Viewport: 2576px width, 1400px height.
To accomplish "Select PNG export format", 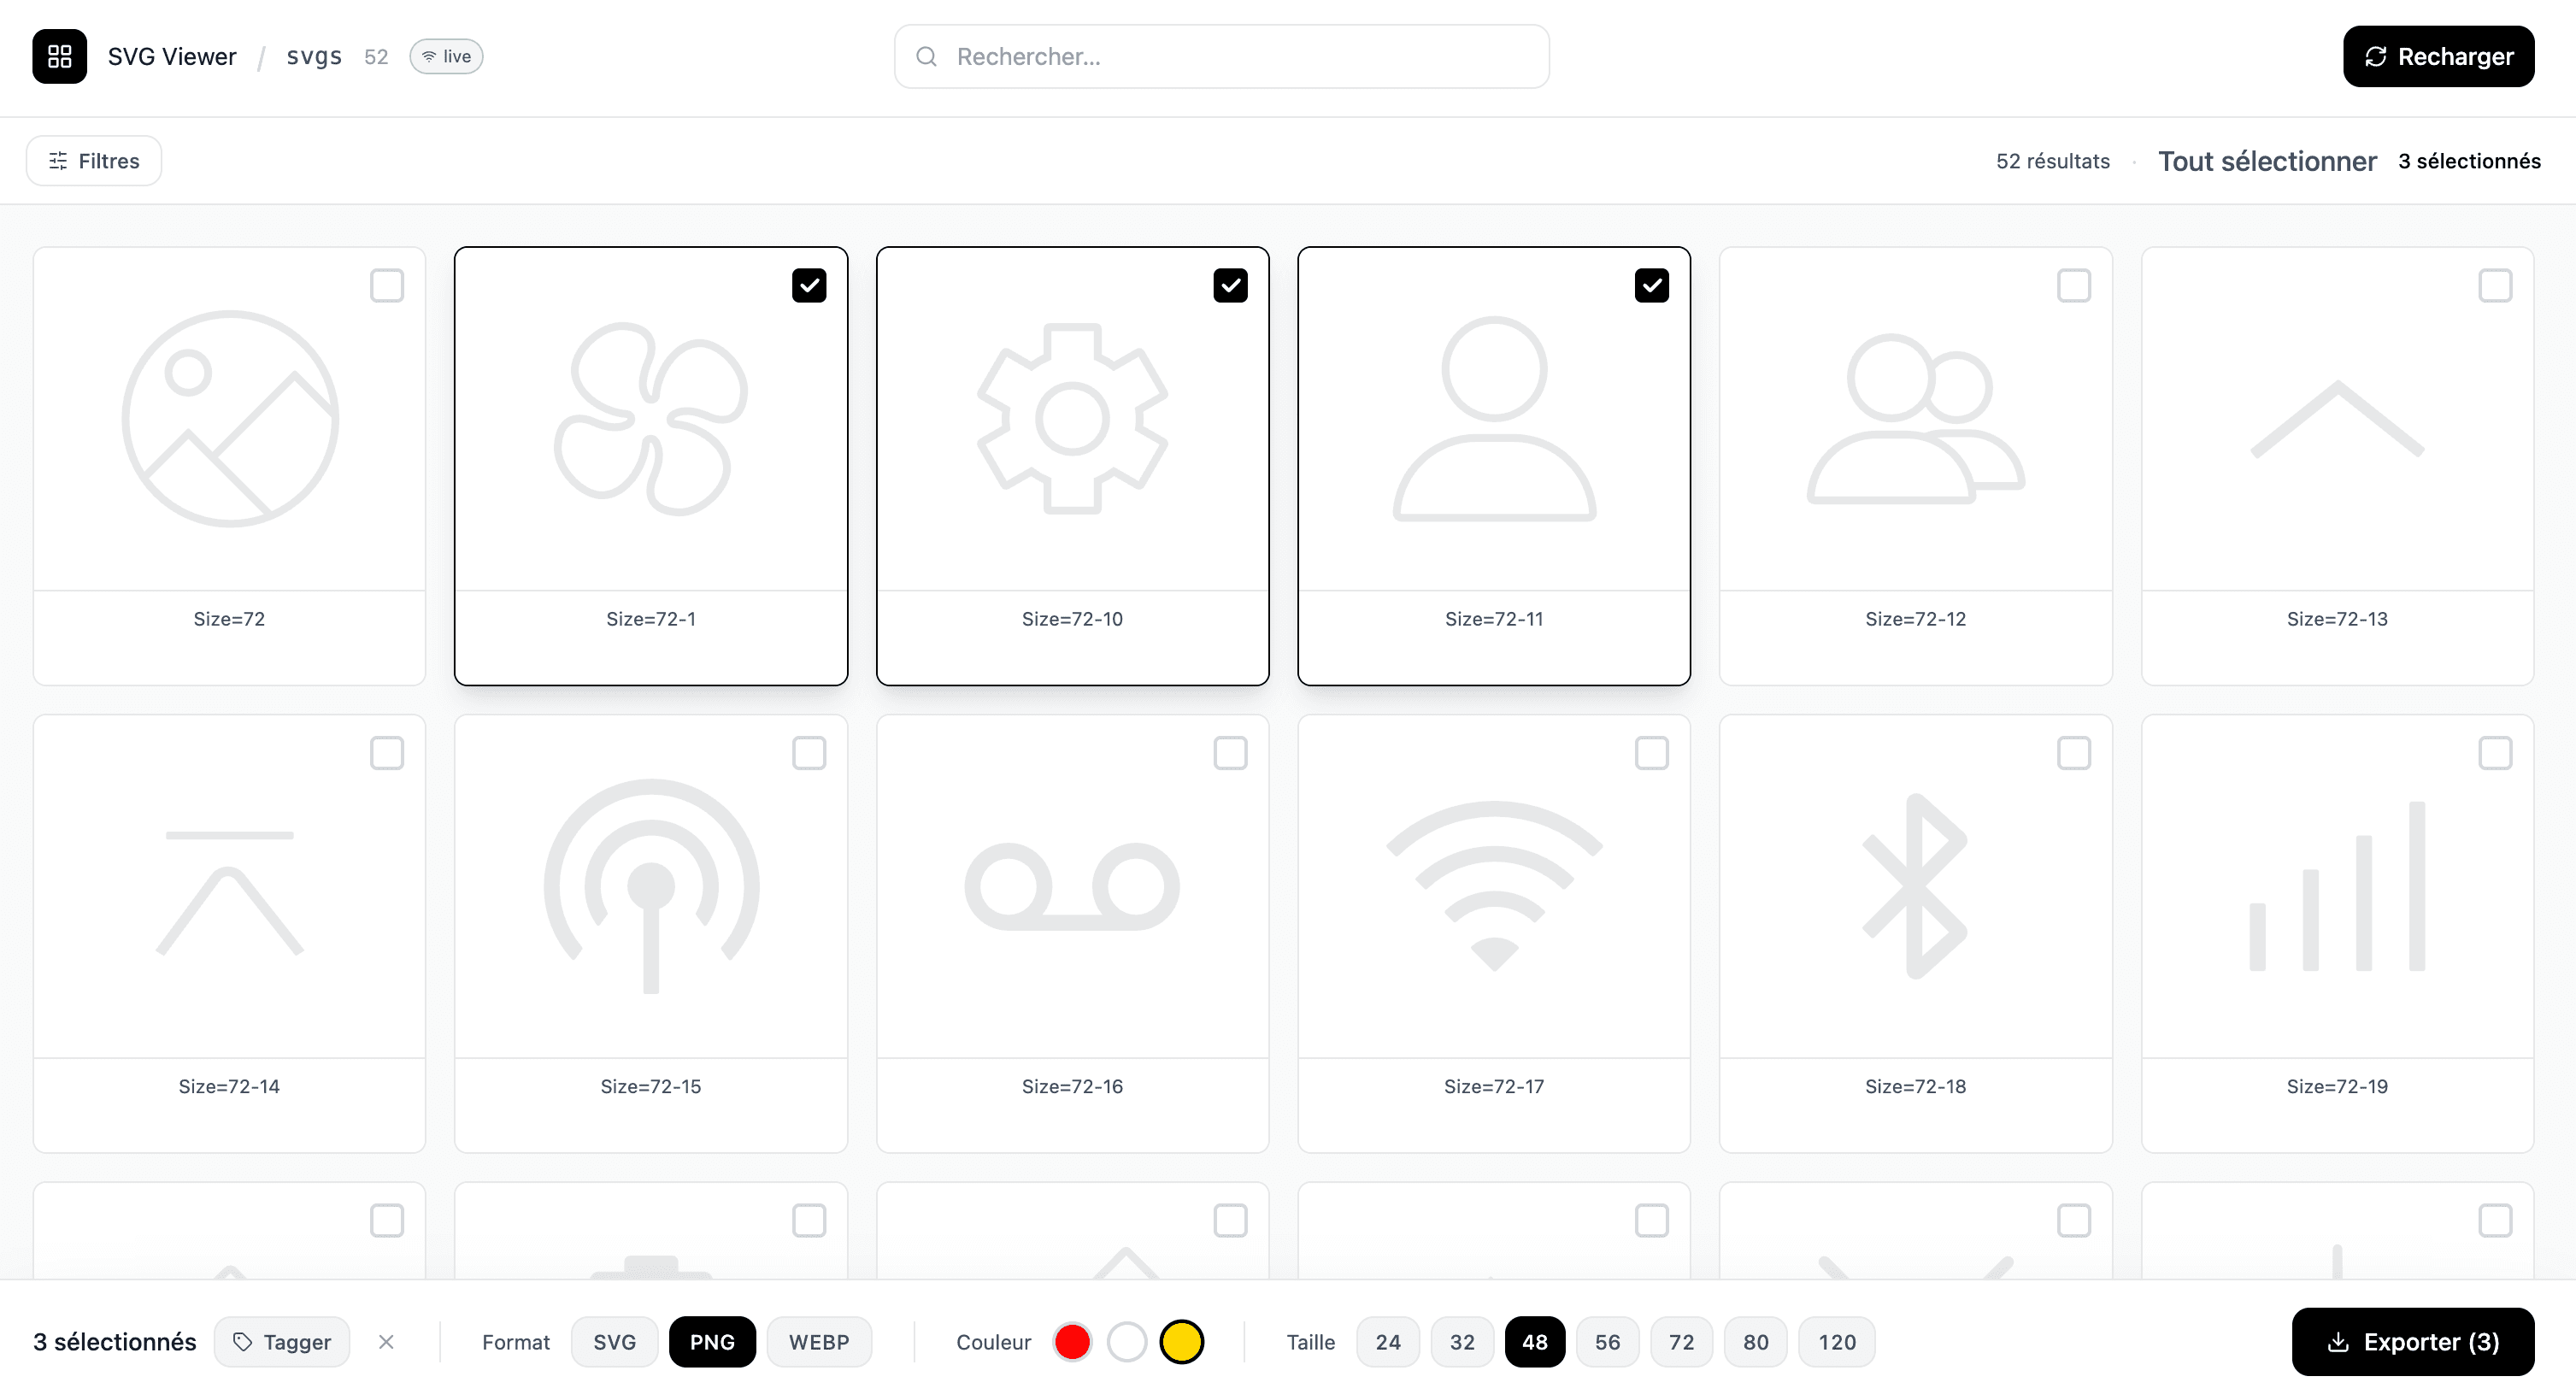I will [x=712, y=1341].
